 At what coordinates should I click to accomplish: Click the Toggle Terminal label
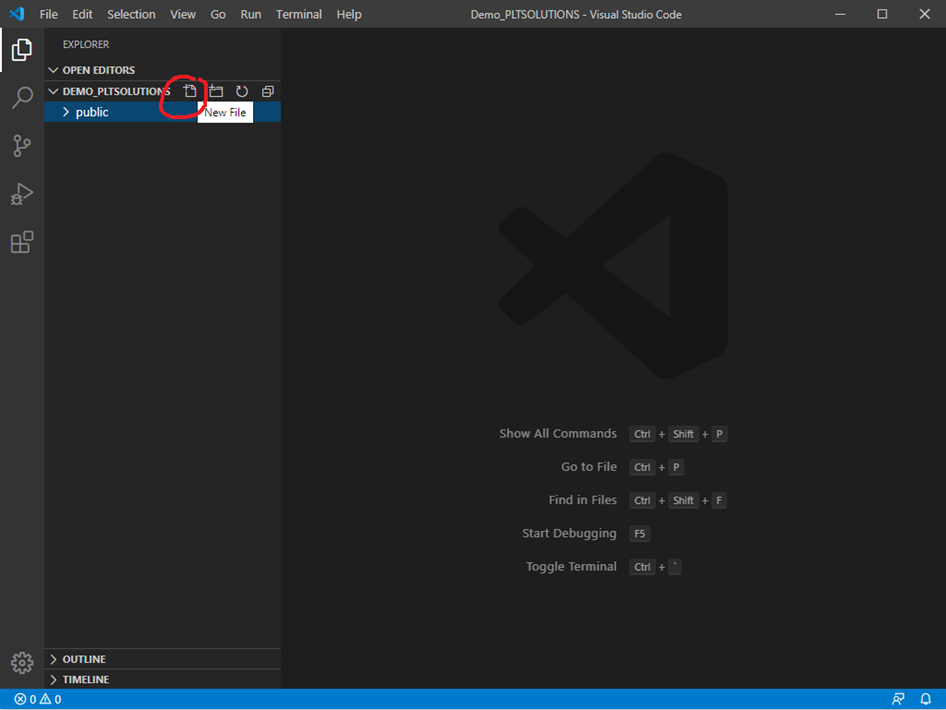point(571,566)
